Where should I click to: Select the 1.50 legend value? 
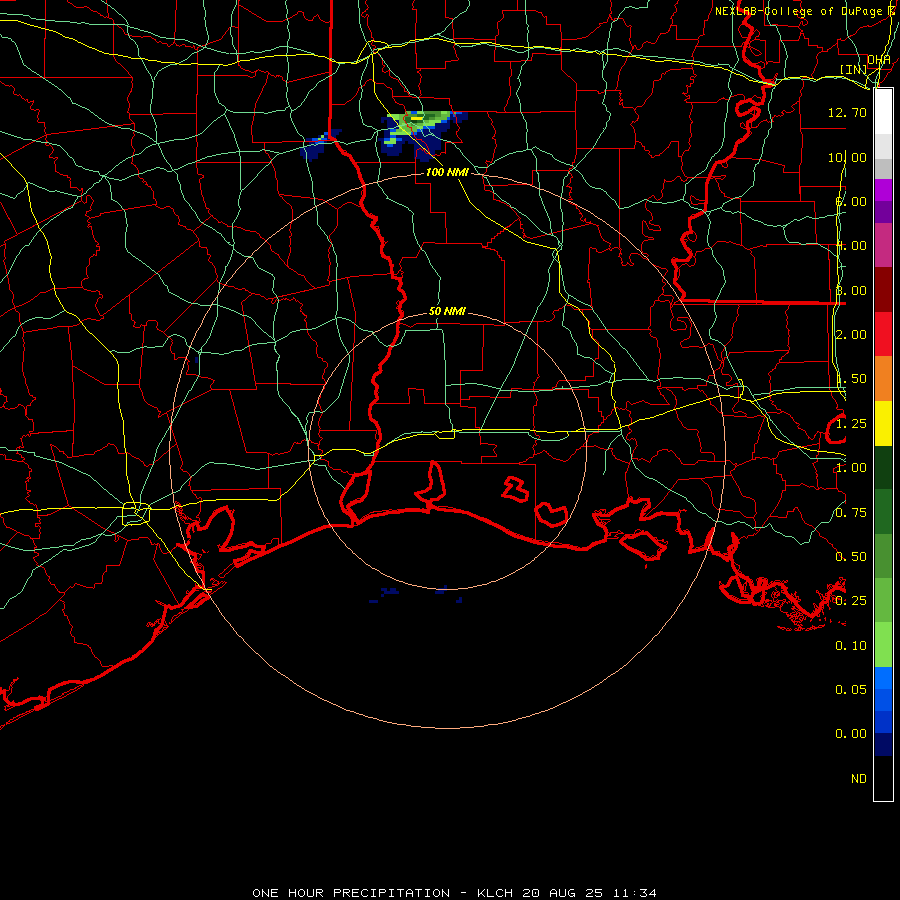(851, 379)
